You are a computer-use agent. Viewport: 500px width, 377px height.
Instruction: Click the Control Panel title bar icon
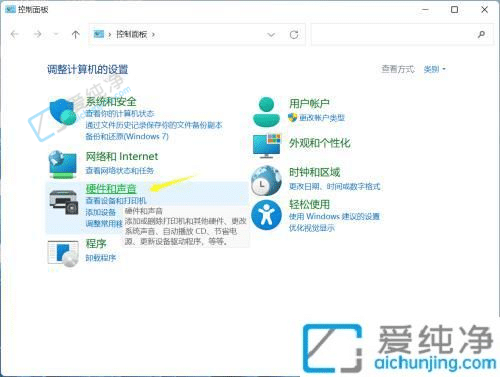(10, 9)
